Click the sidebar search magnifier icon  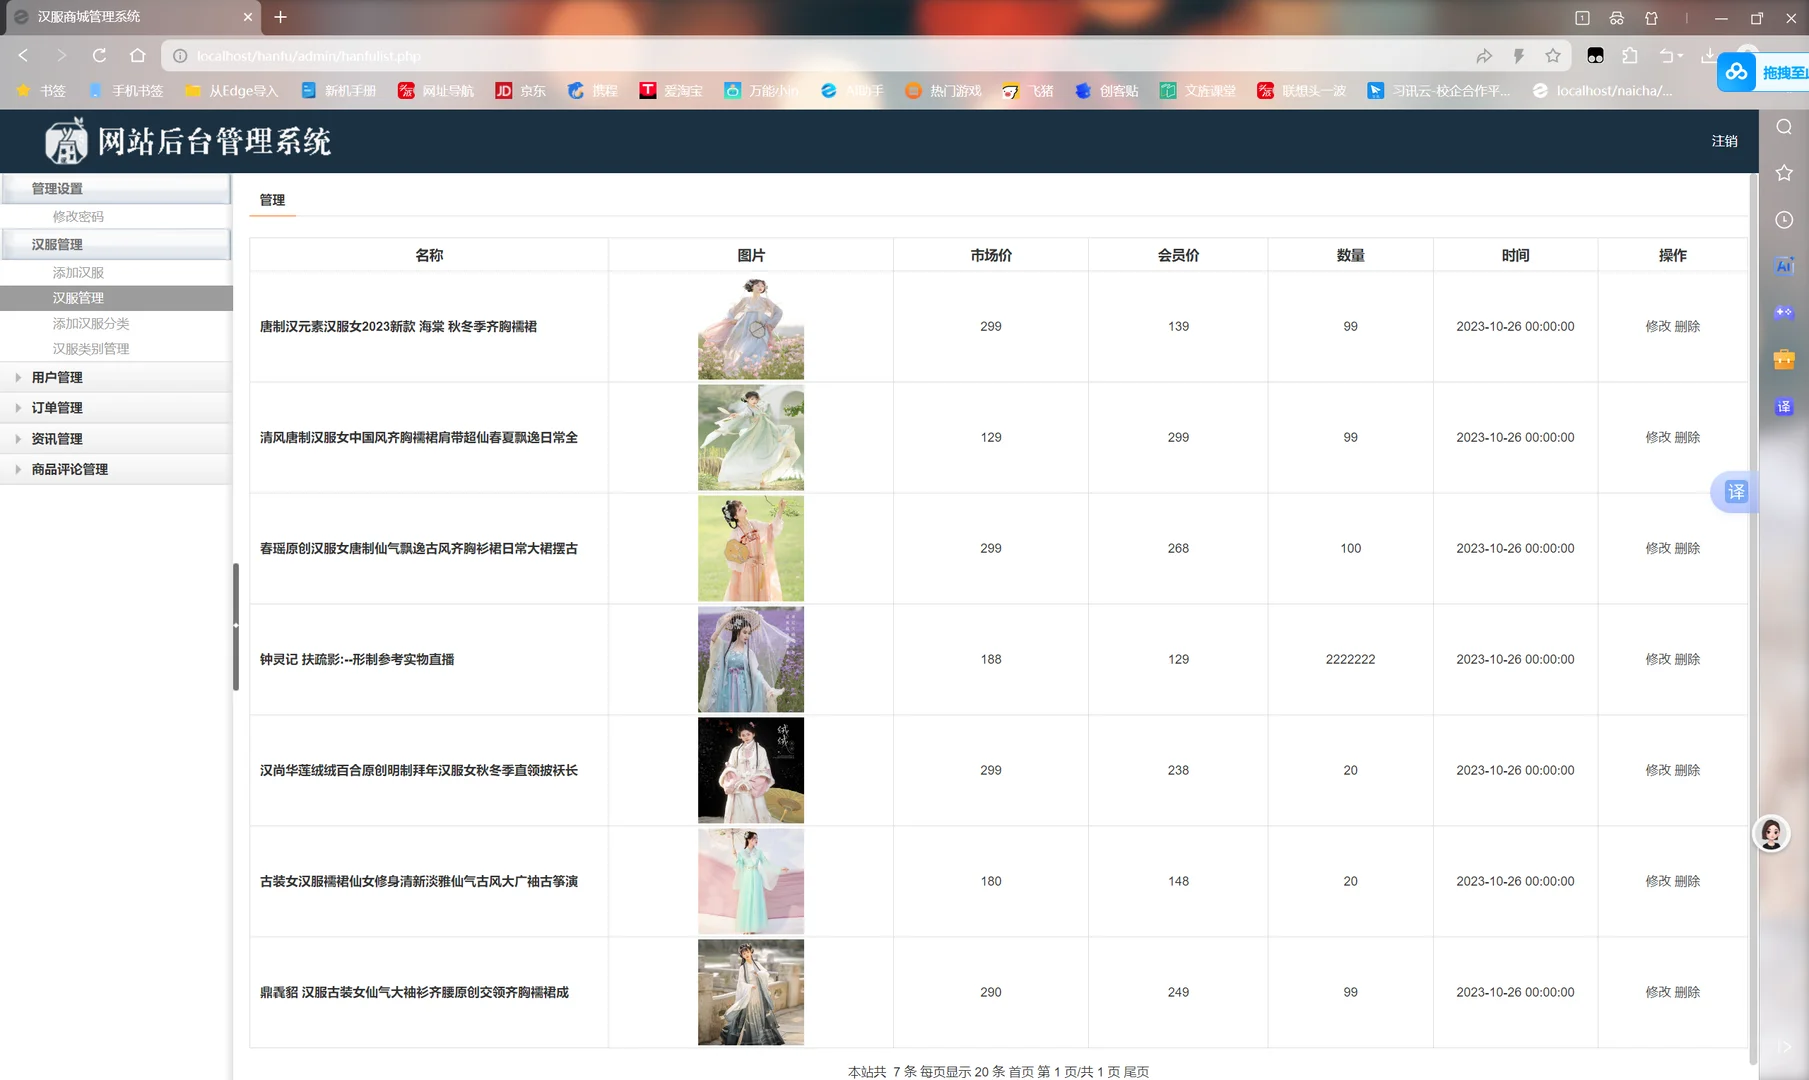1784,127
